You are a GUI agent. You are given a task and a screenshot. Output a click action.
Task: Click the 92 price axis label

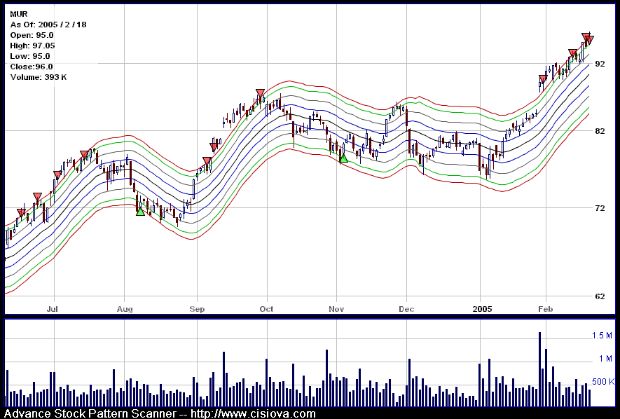[600, 64]
